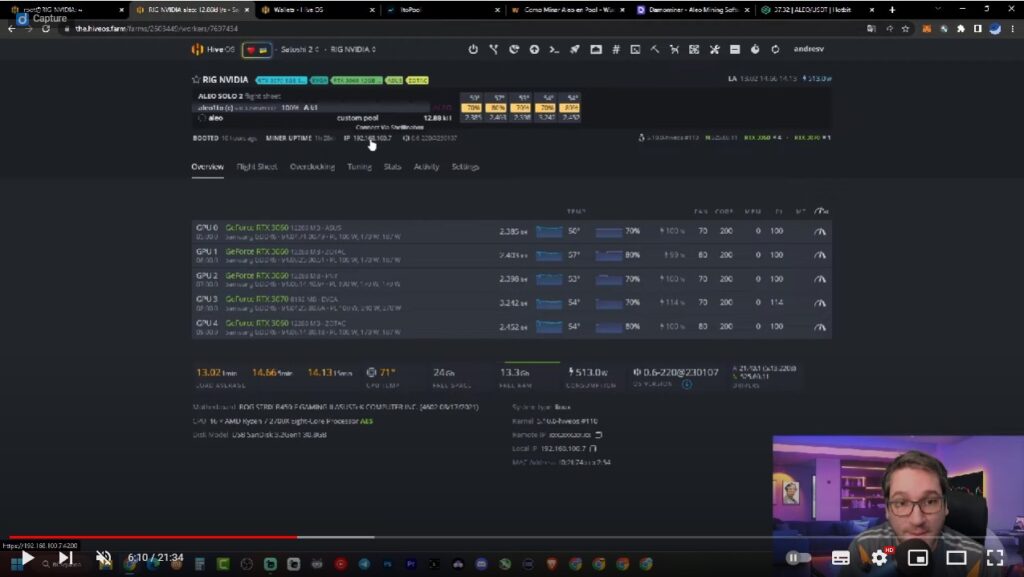Image resolution: width=1024 pixels, height=577 pixels.
Task: Open the Flight Sheet tab
Action: [257, 167]
